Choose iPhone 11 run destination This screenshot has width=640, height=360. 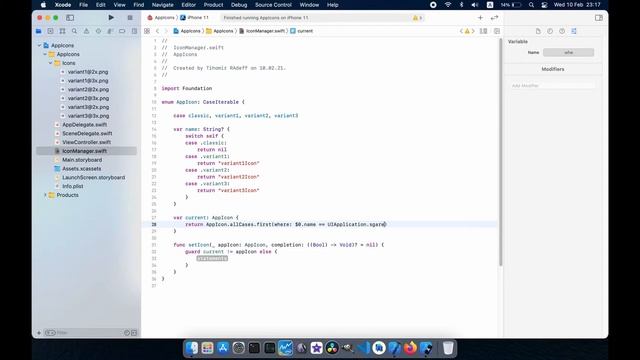194,18
